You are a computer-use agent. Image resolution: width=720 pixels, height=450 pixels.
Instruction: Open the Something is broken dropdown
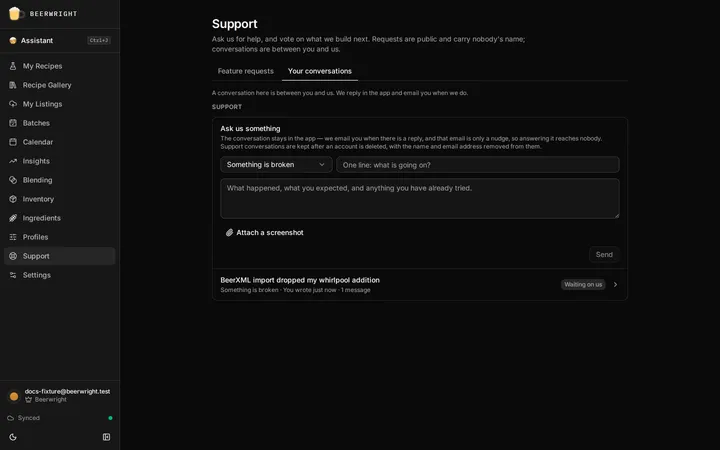(276, 164)
